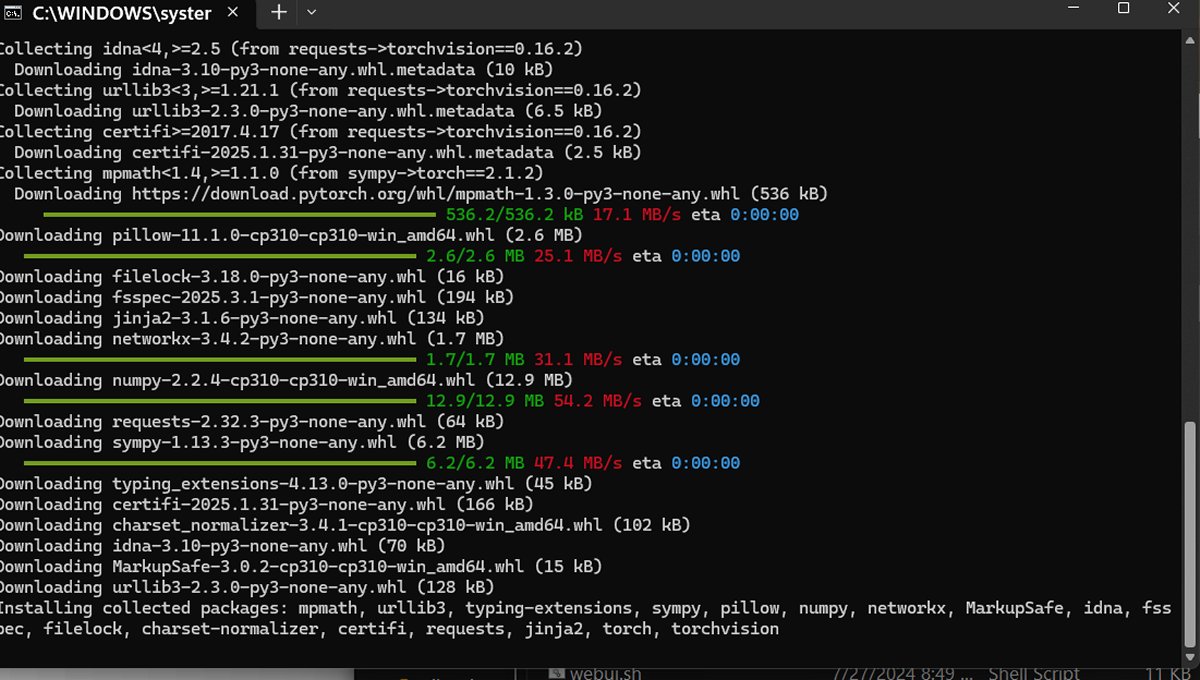Click 'Downloading typing_extensions-4.13.0' line

[x=296, y=484]
